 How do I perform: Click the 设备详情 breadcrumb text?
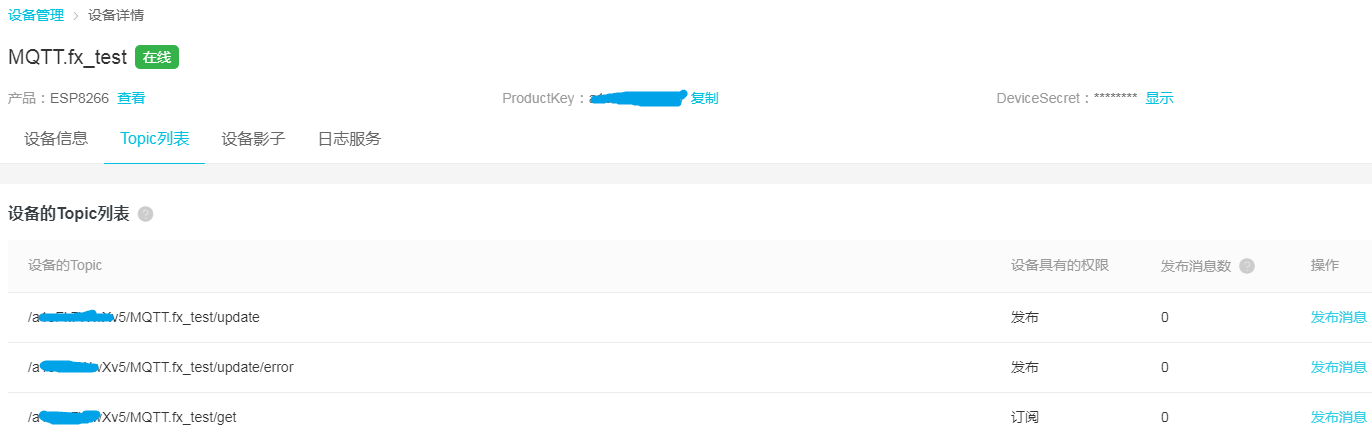[116, 16]
